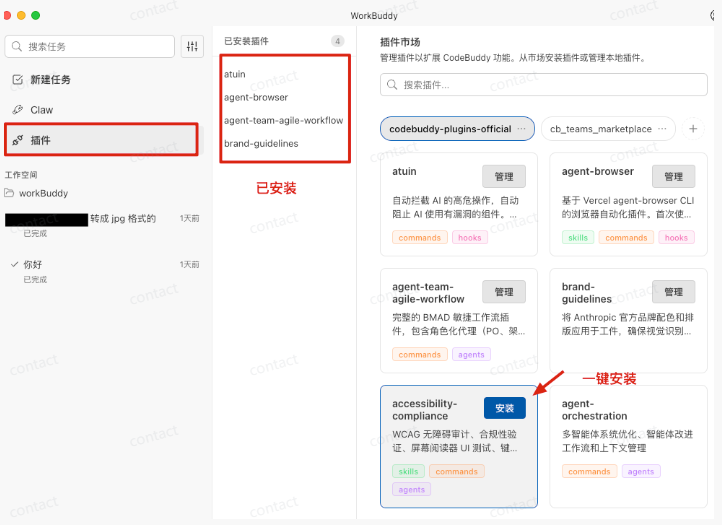Screen dimensions: 722x525
Task: Click the atuin card title
Action: (404, 171)
